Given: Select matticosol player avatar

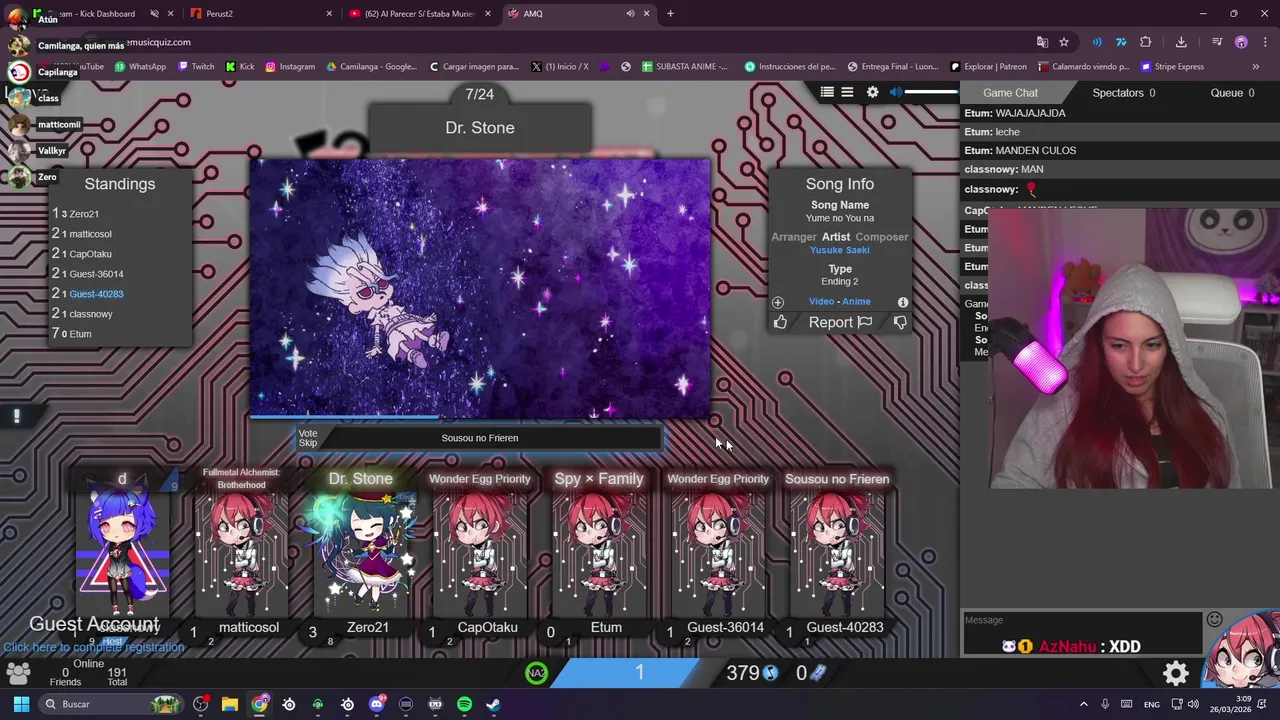Looking at the screenshot, I should coord(242,553).
